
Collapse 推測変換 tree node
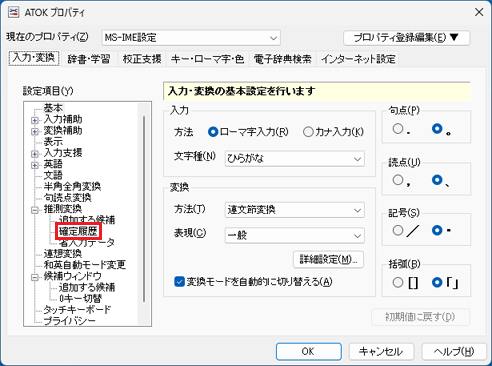[x=35, y=210]
